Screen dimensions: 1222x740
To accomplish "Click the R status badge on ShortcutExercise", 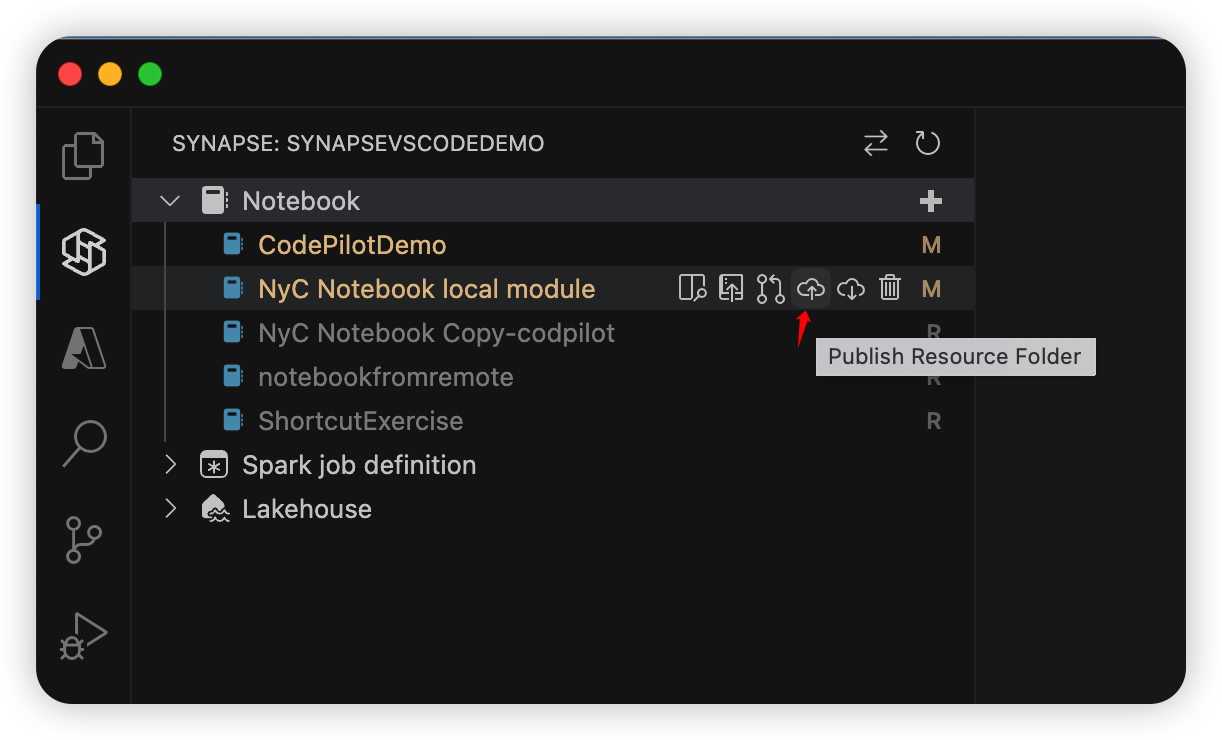I will pos(933,421).
